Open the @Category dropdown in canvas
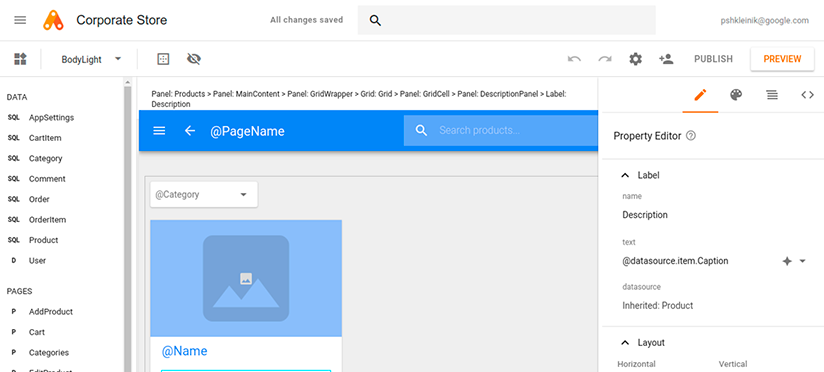Image resolution: width=824 pixels, height=372 pixels. click(x=204, y=194)
